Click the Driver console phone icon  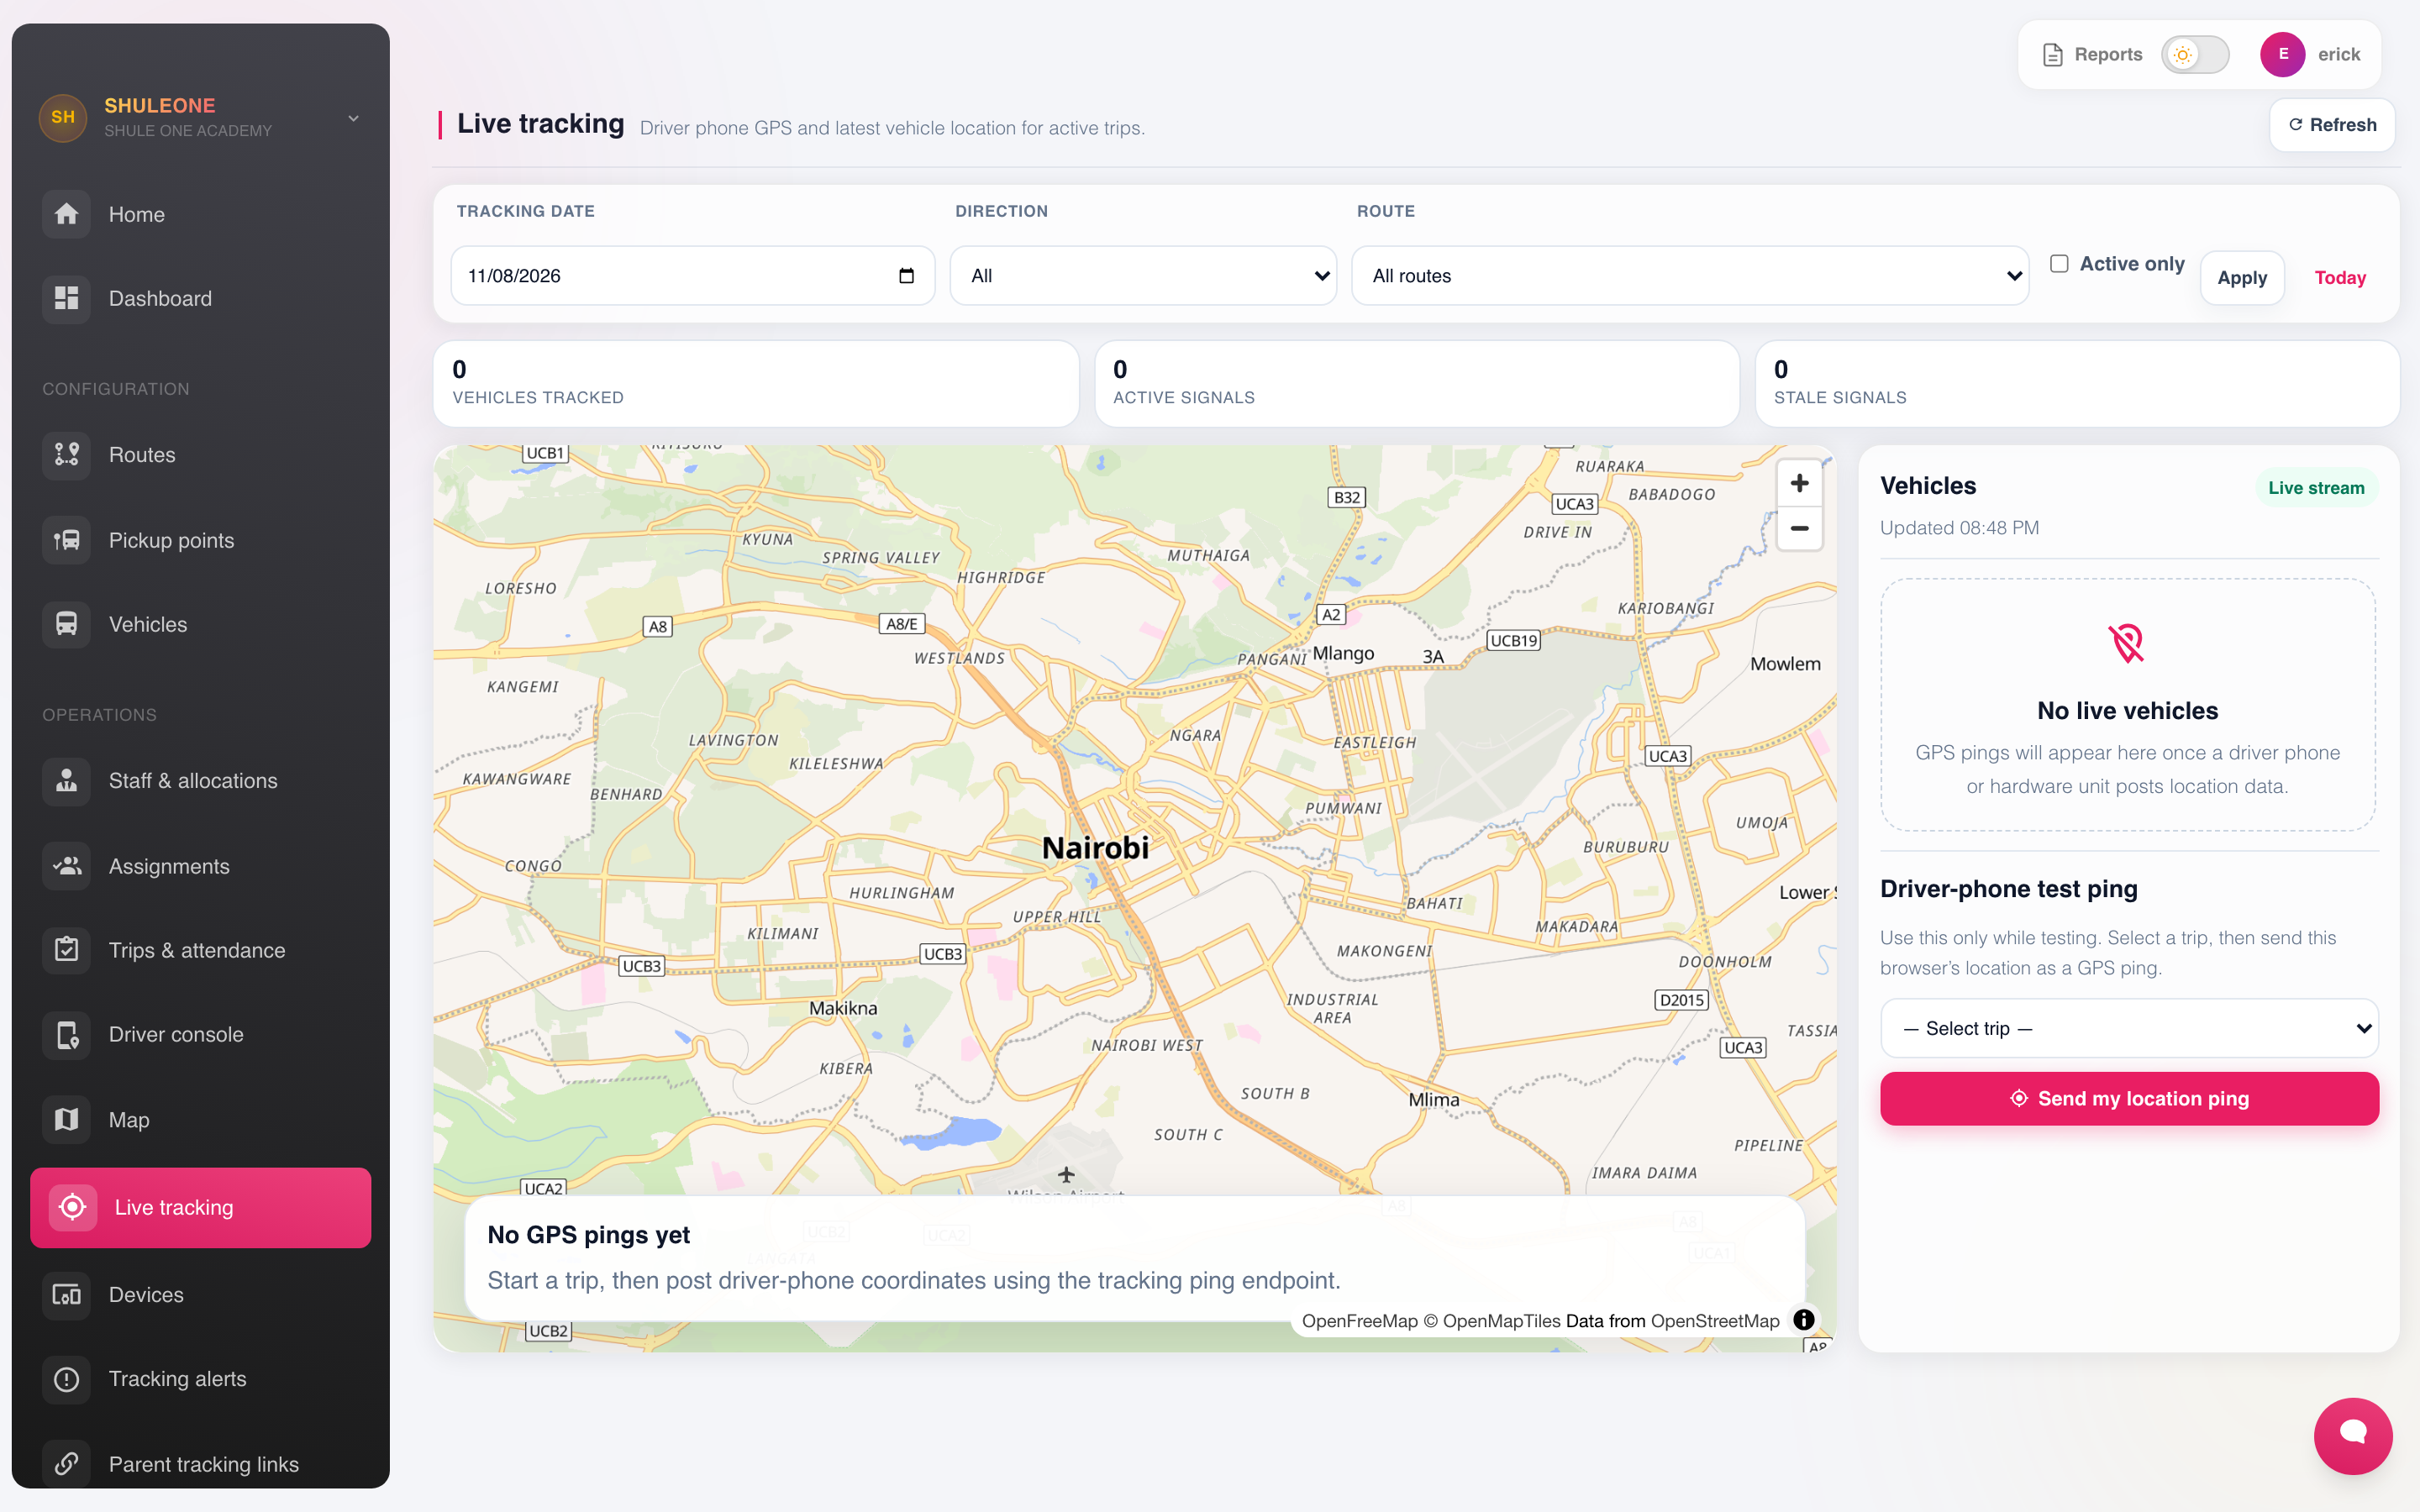tap(66, 1035)
